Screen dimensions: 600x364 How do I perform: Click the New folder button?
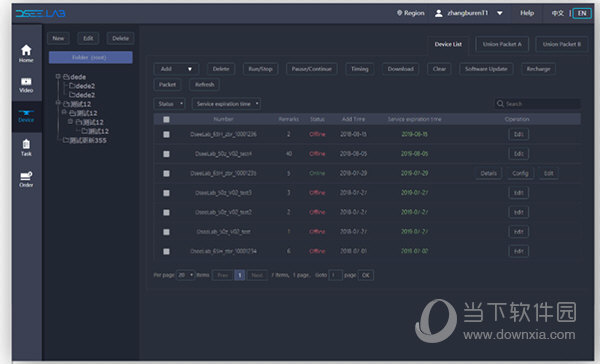click(58, 38)
